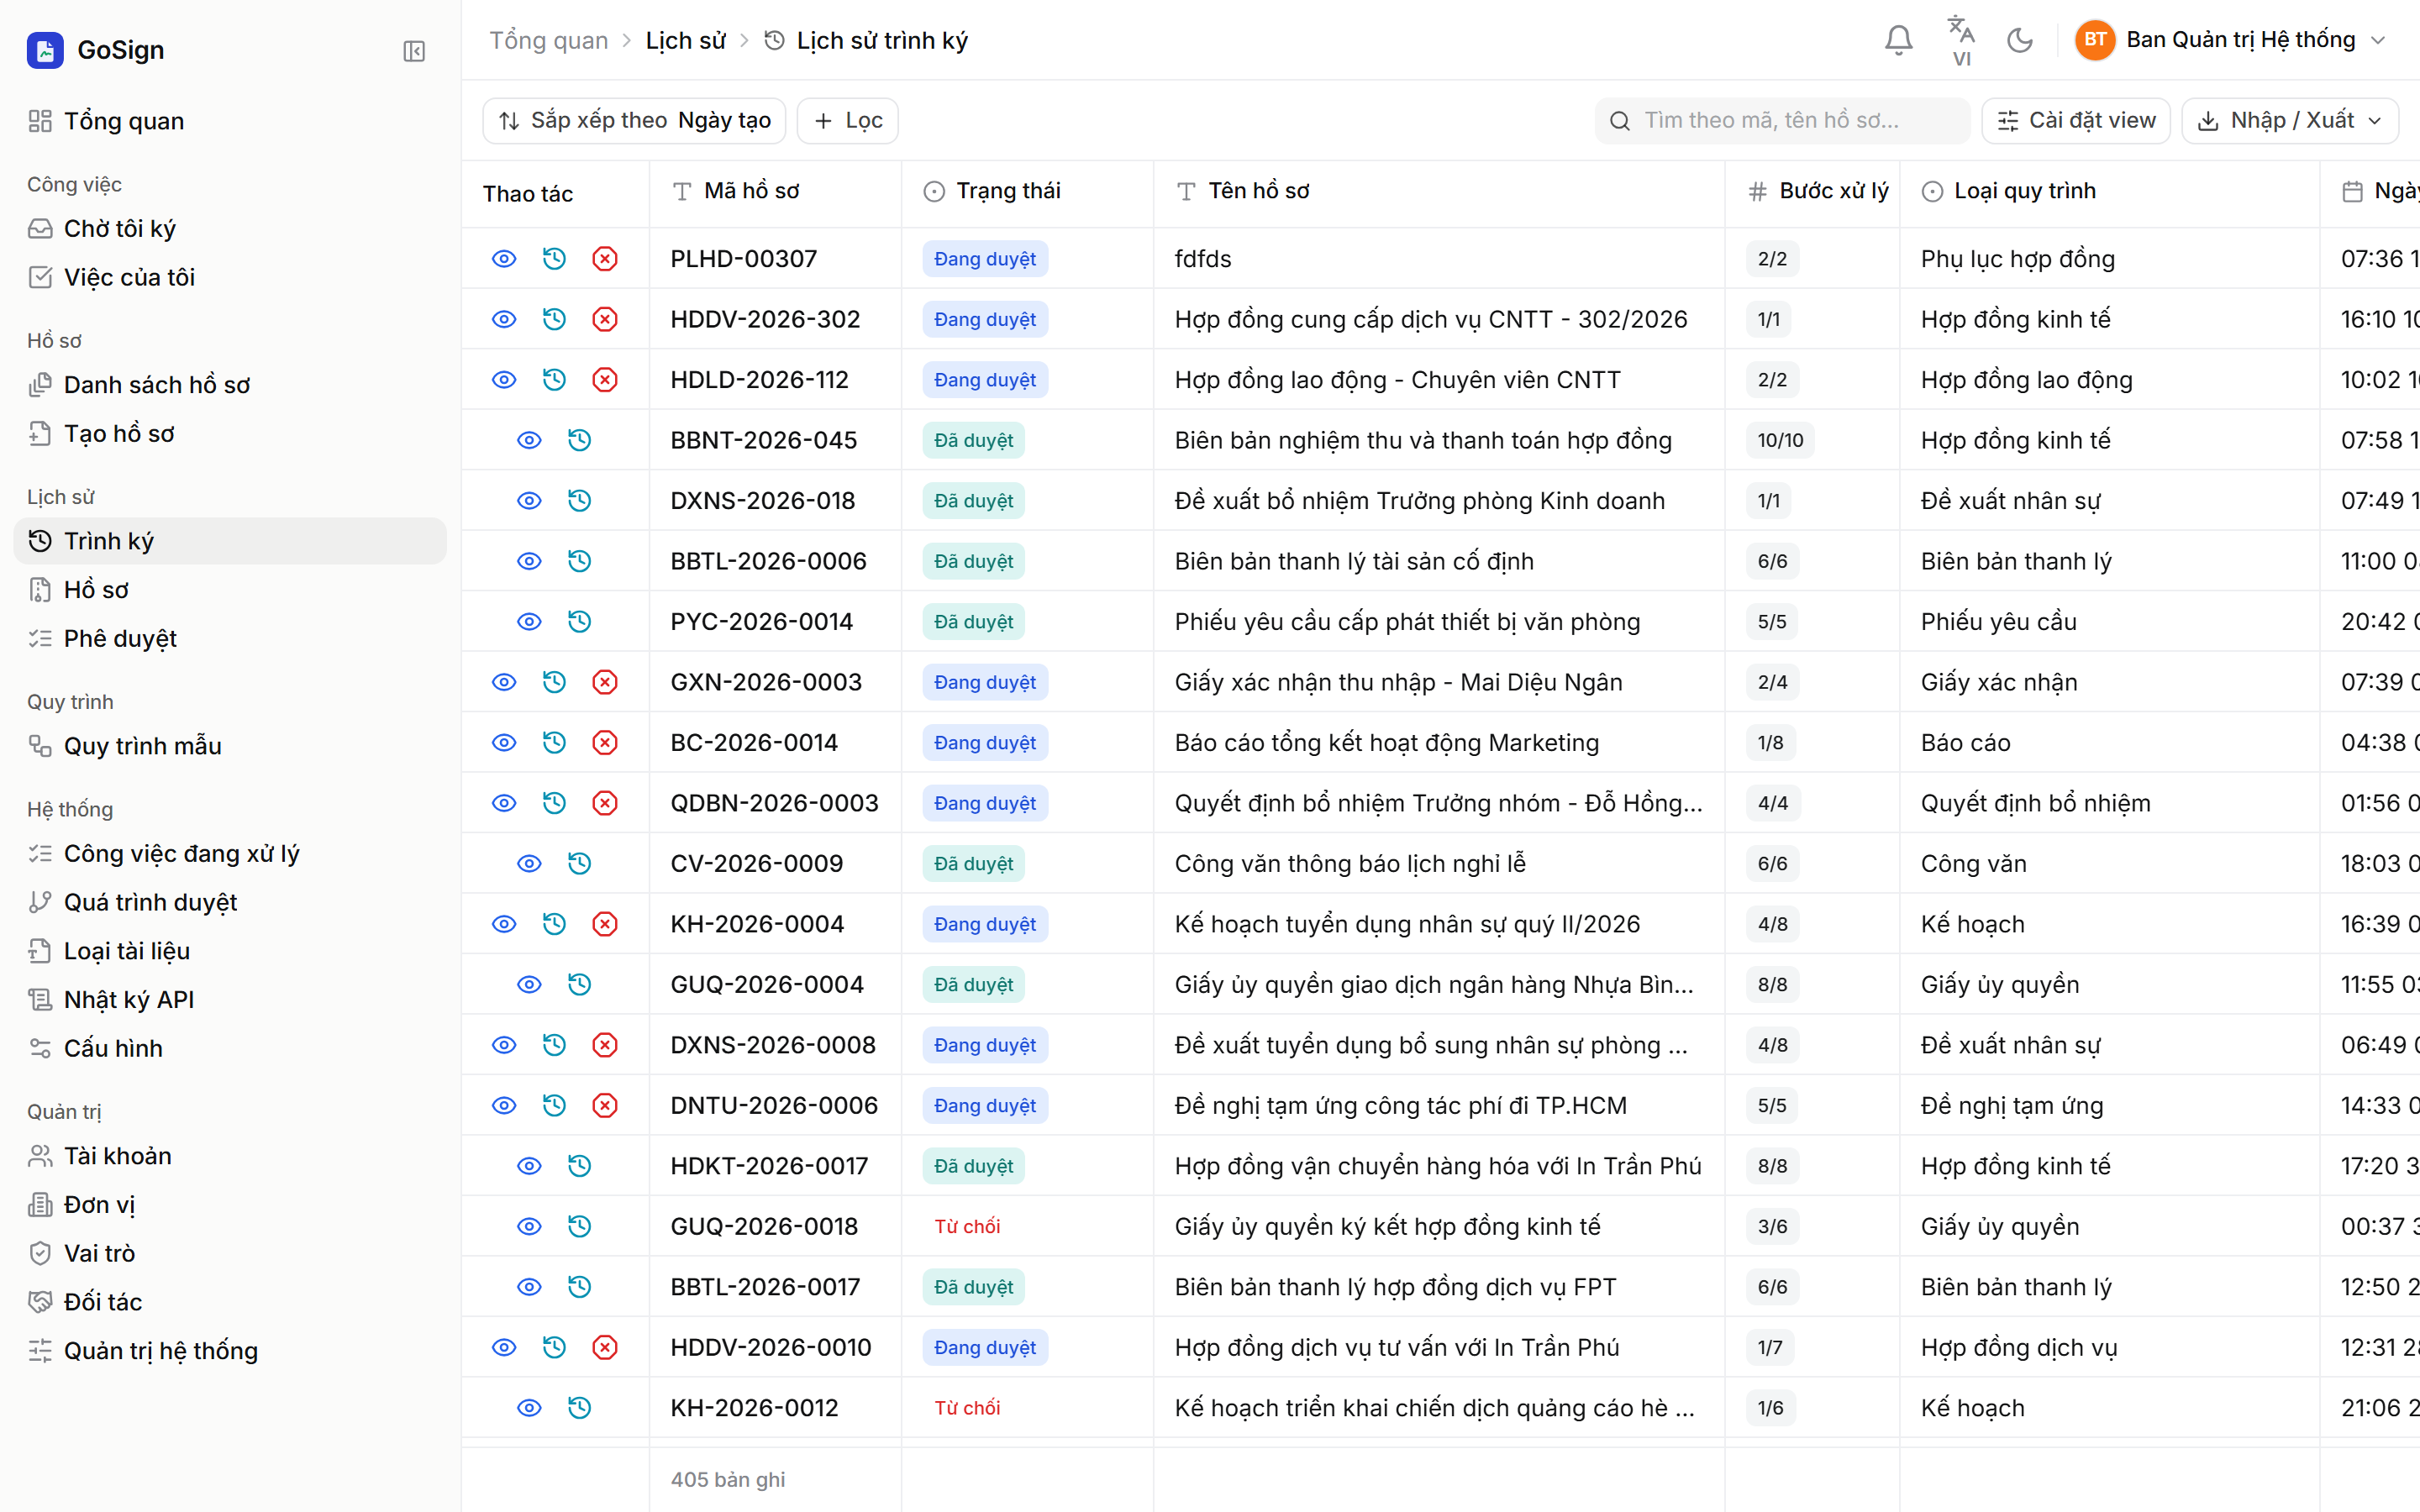2420x1512 pixels.
Task: View eye icon for KH-2026-0004
Action: point(504,924)
